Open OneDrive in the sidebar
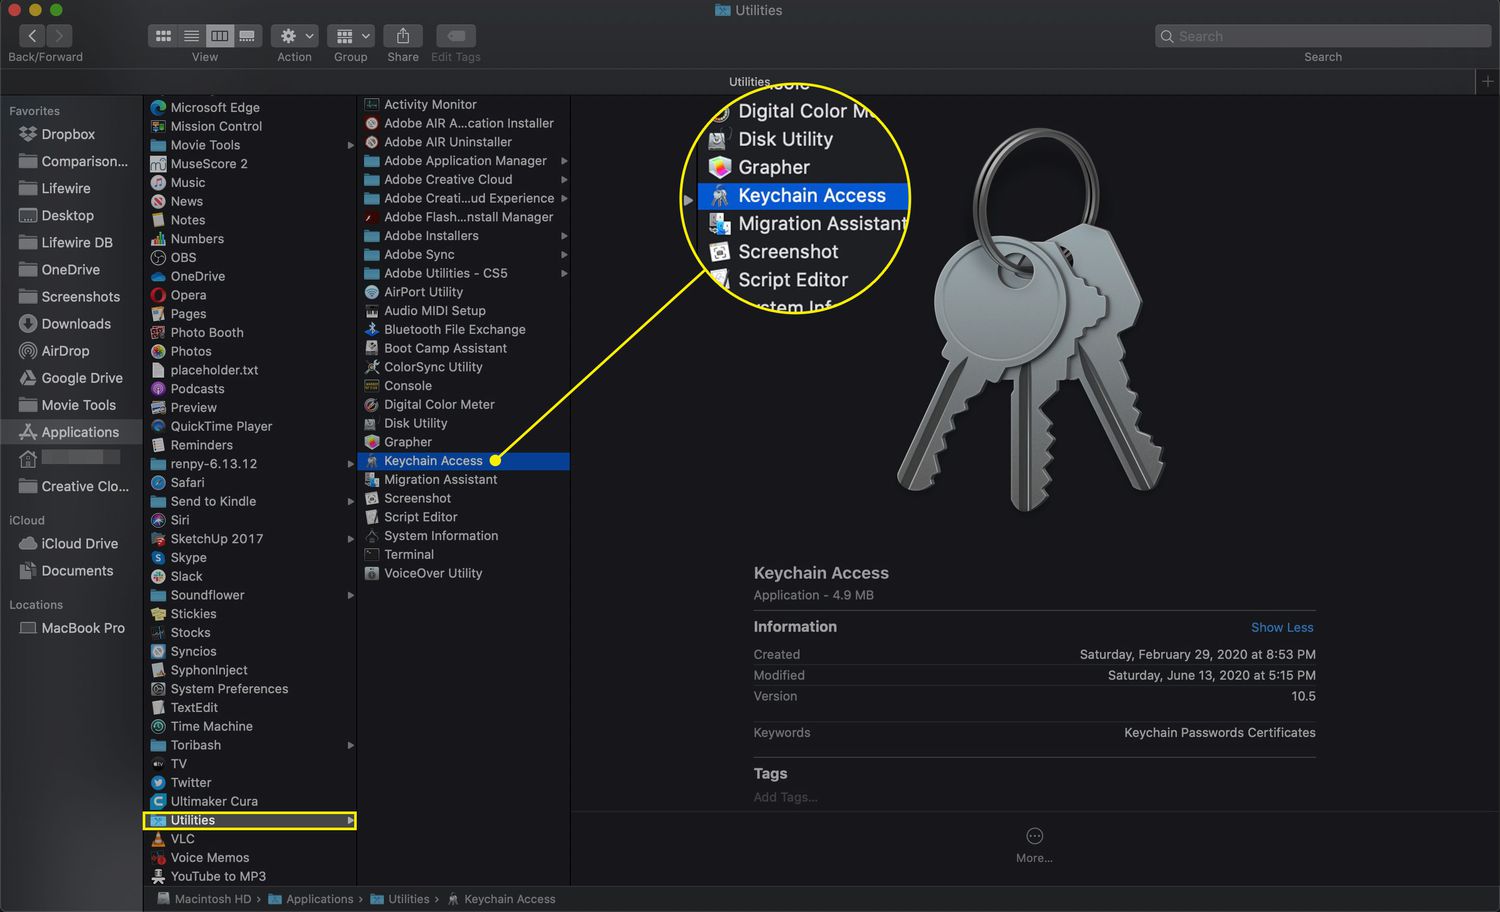Screen dimensions: 1500x912 click(x=70, y=270)
